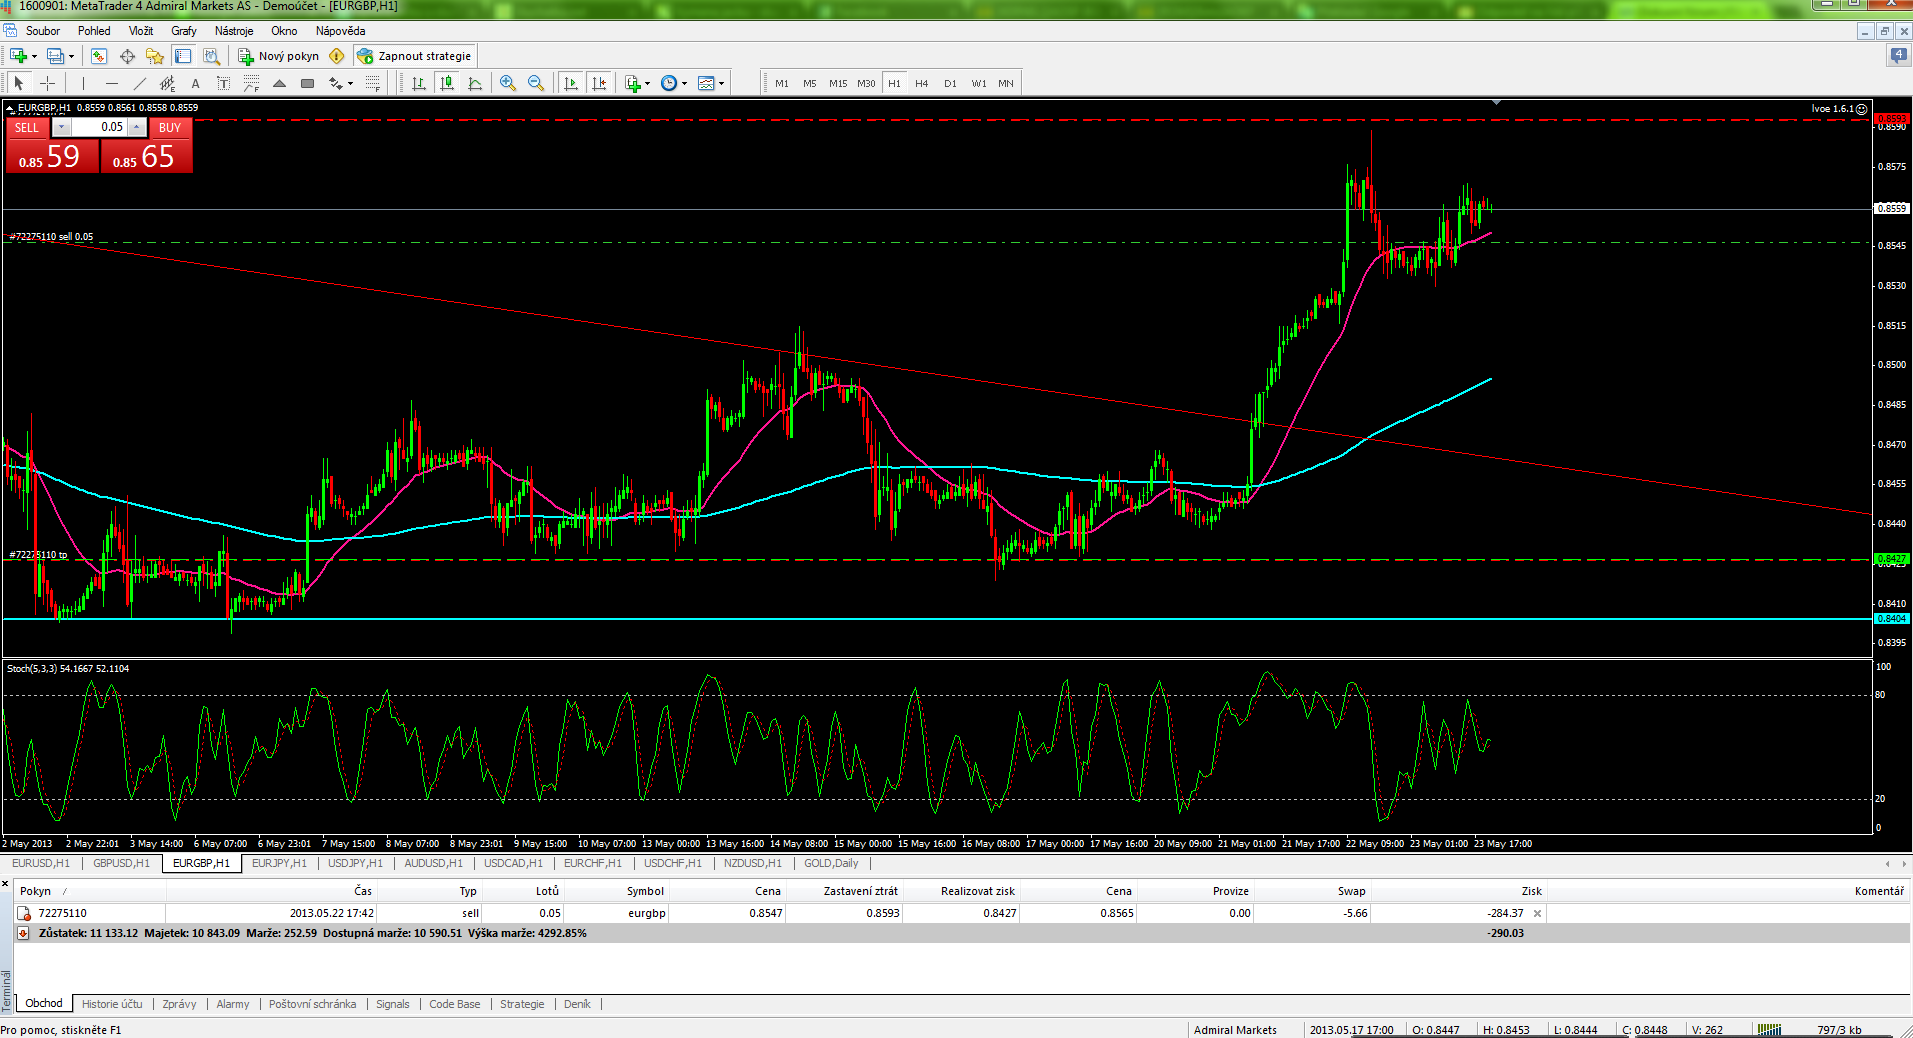The width and height of the screenshot is (1913, 1038).
Task: Open the Nástroje menu
Action: click(234, 31)
